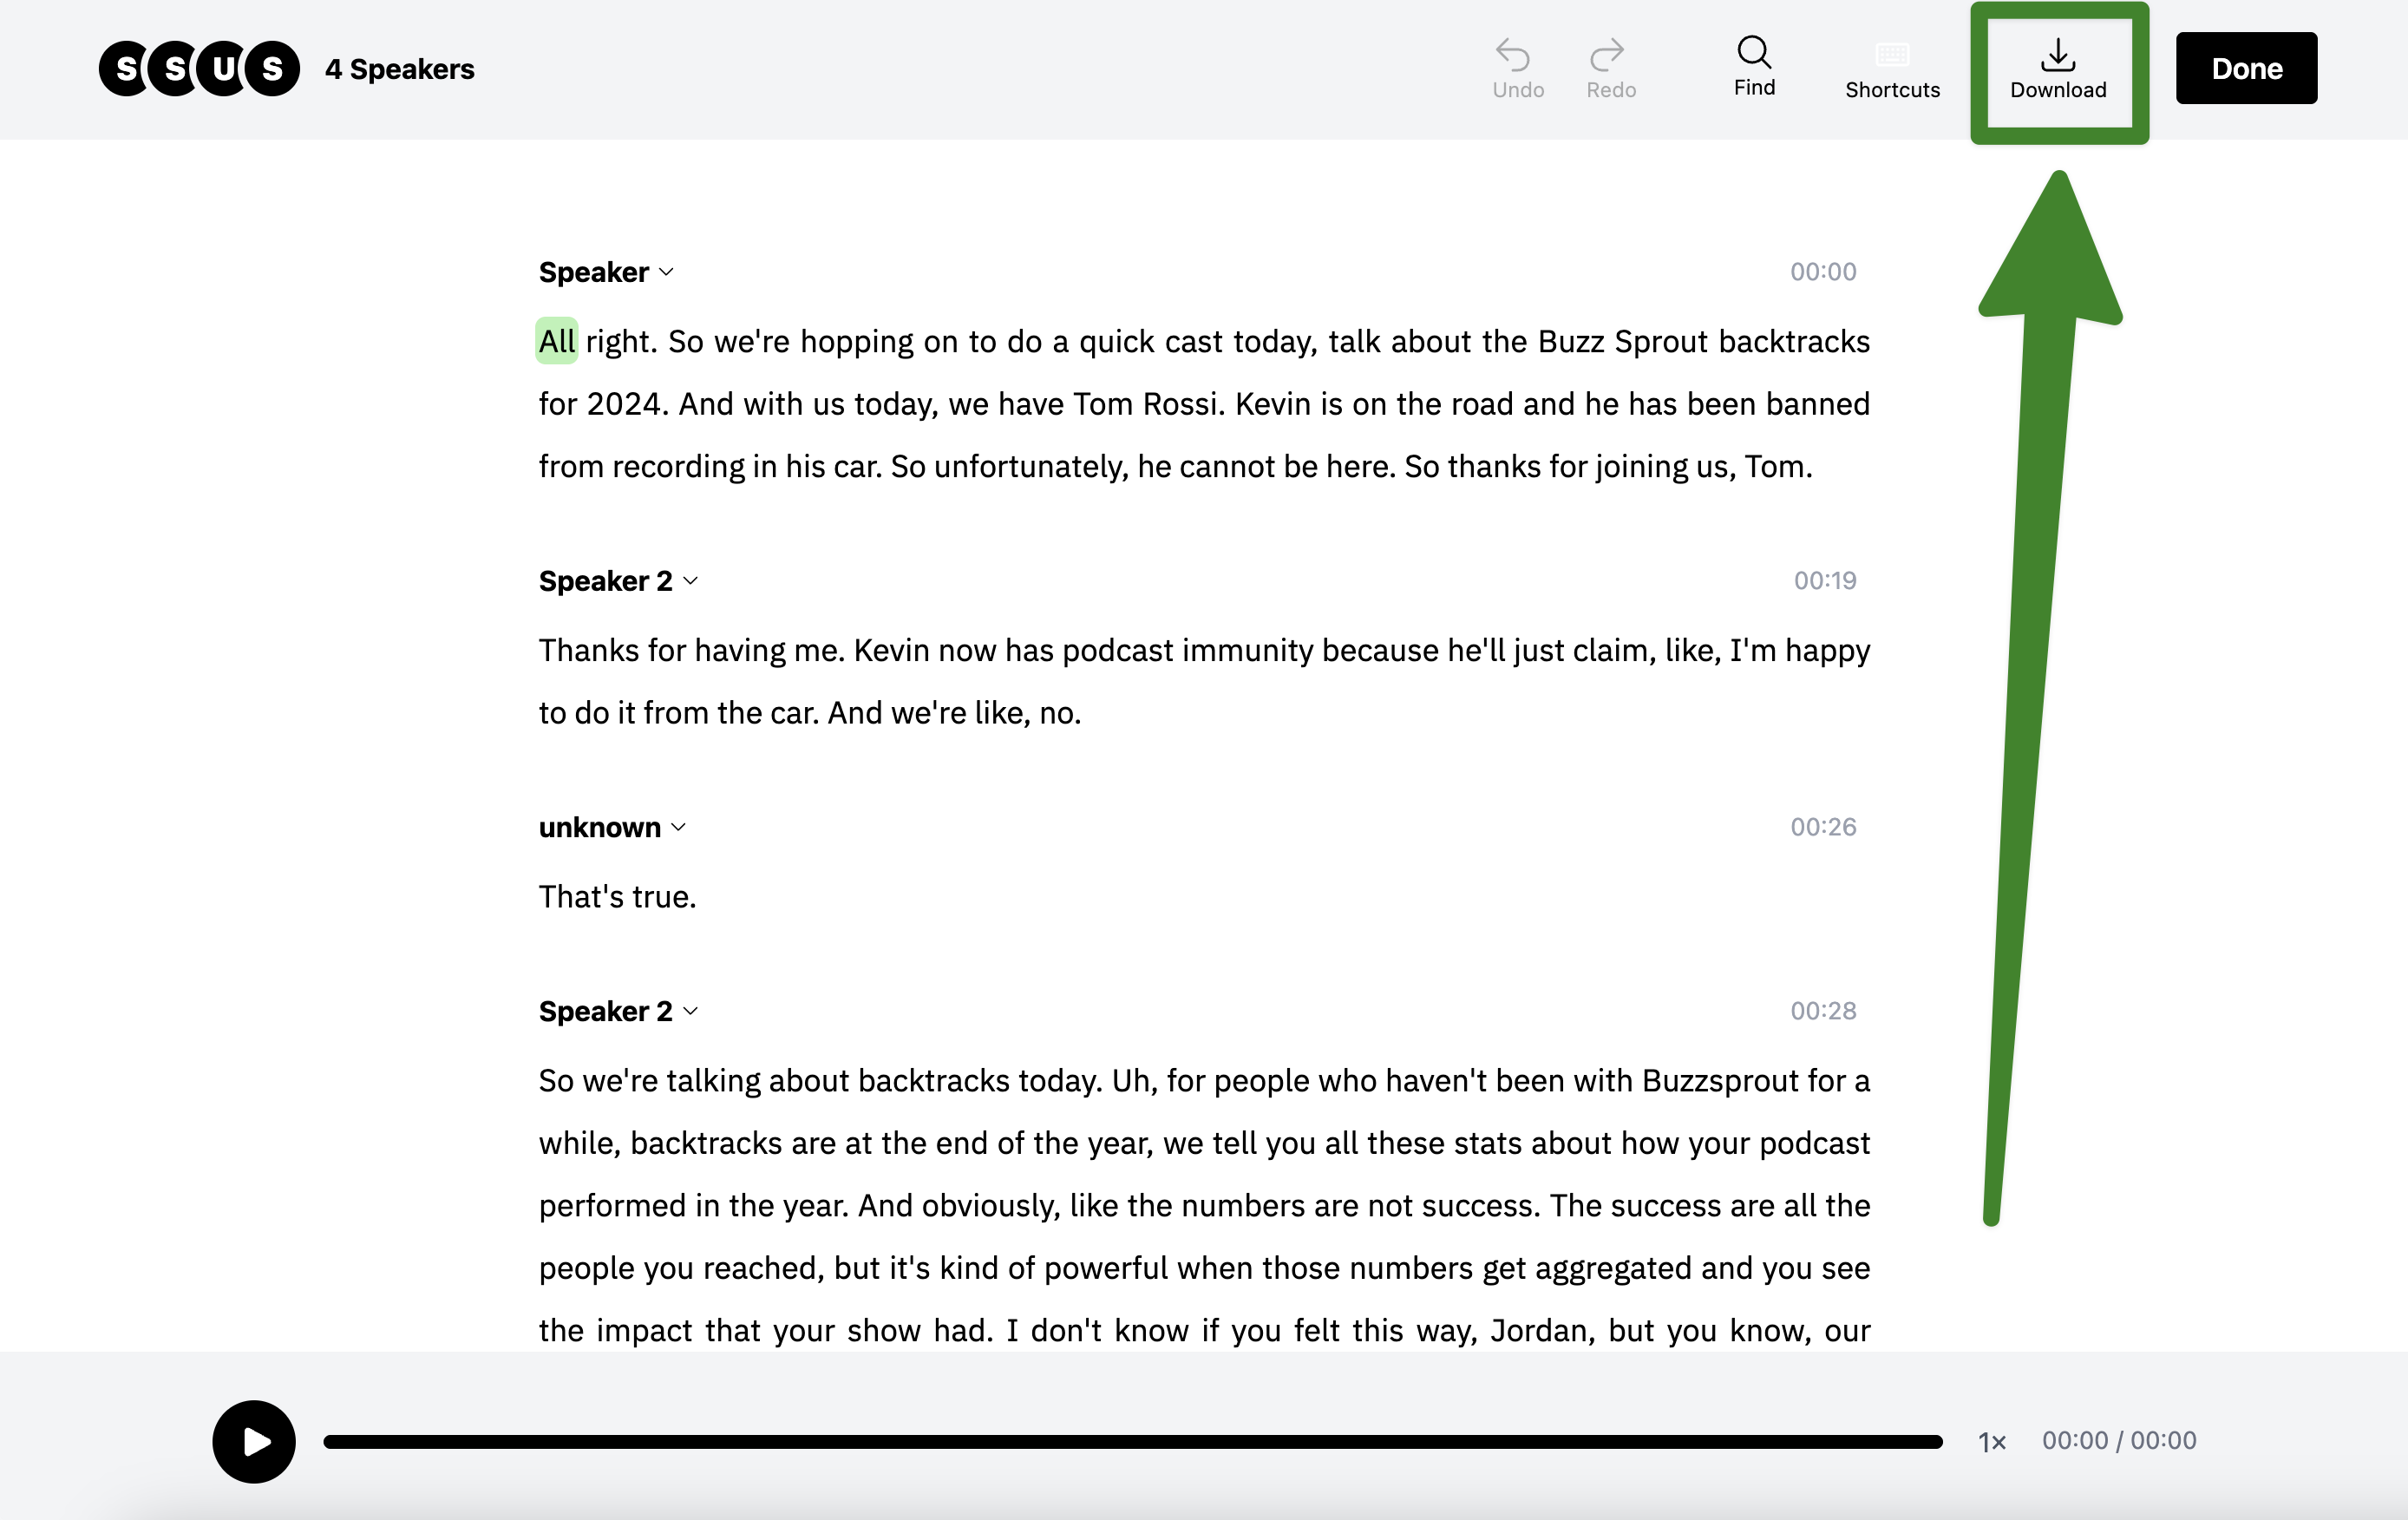
Task: Play the audio recording
Action: (x=254, y=1441)
